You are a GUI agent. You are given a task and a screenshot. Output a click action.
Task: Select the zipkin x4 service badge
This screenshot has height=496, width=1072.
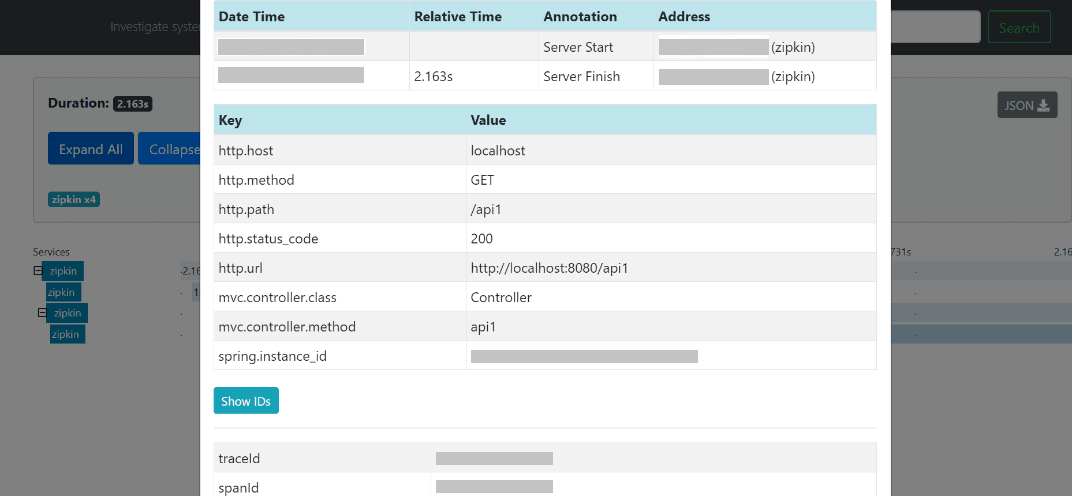coord(74,200)
